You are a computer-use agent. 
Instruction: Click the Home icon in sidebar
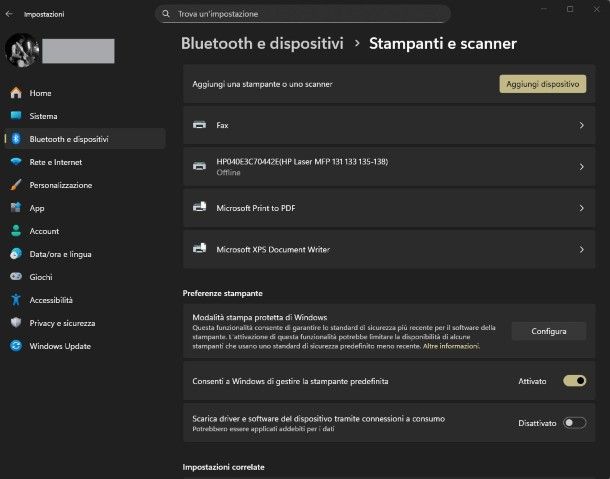pyautogui.click(x=16, y=93)
